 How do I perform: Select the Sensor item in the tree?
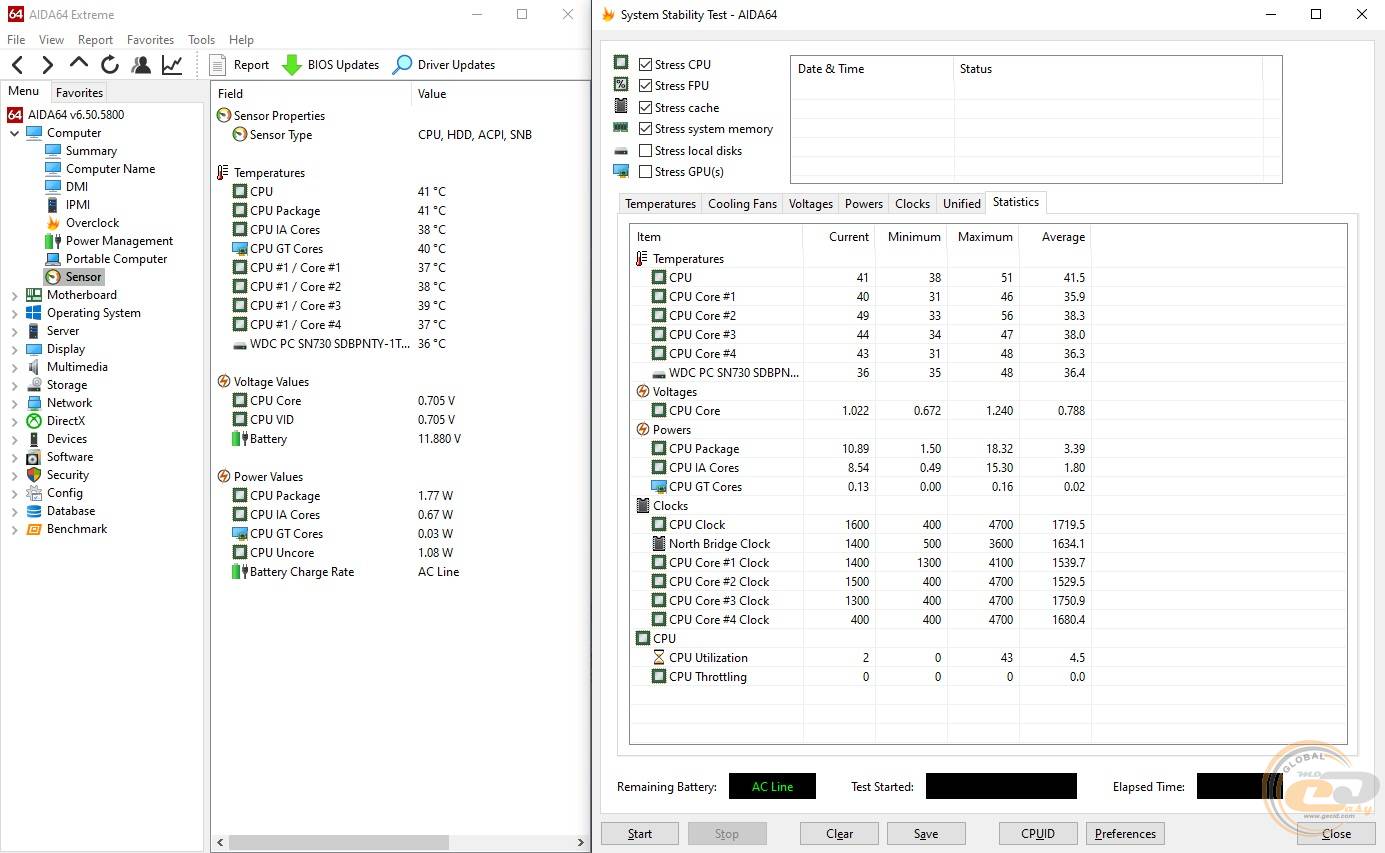tap(83, 277)
